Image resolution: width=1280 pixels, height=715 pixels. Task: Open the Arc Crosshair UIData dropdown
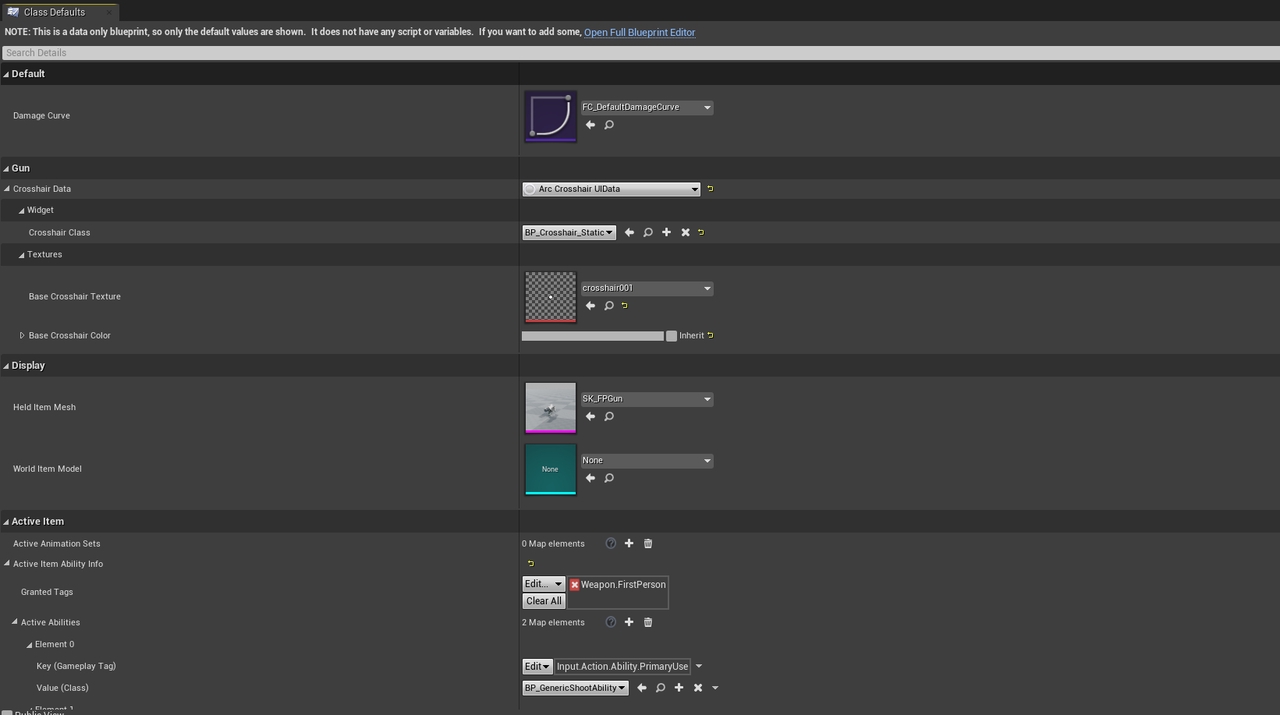point(611,189)
